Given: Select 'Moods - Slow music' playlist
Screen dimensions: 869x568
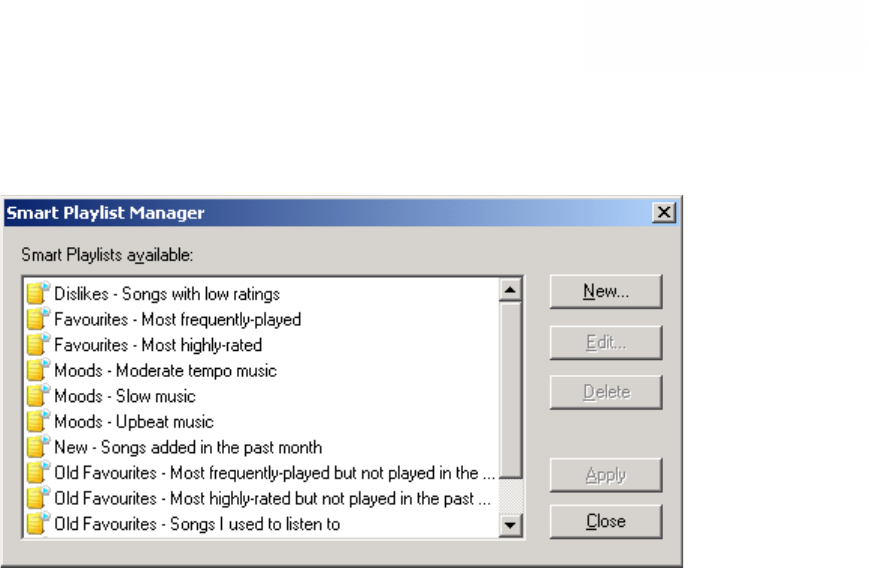Looking at the screenshot, I should (x=125, y=396).
